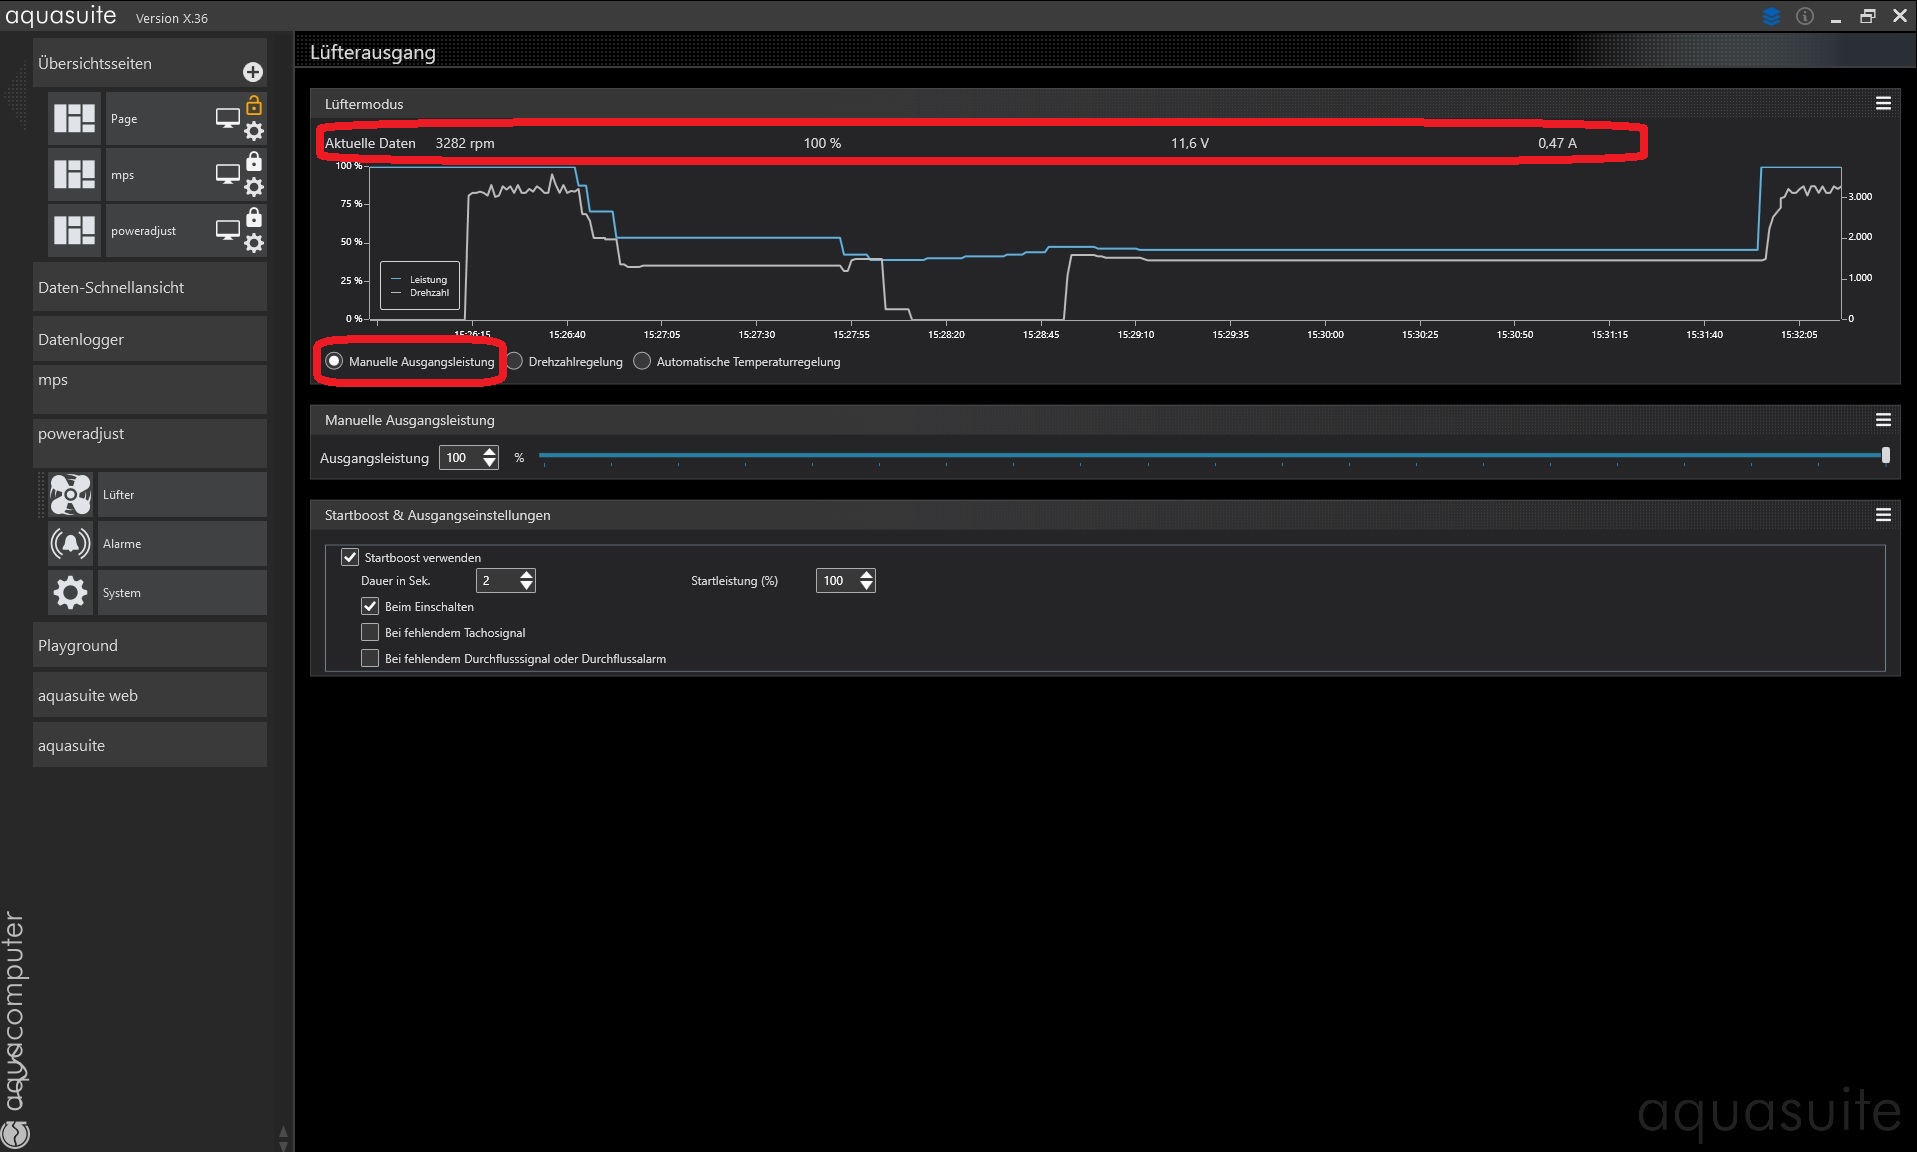
Task: Open Startboost & Ausgangseinstellungen panel hamburger menu
Action: [x=1883, y=514]
